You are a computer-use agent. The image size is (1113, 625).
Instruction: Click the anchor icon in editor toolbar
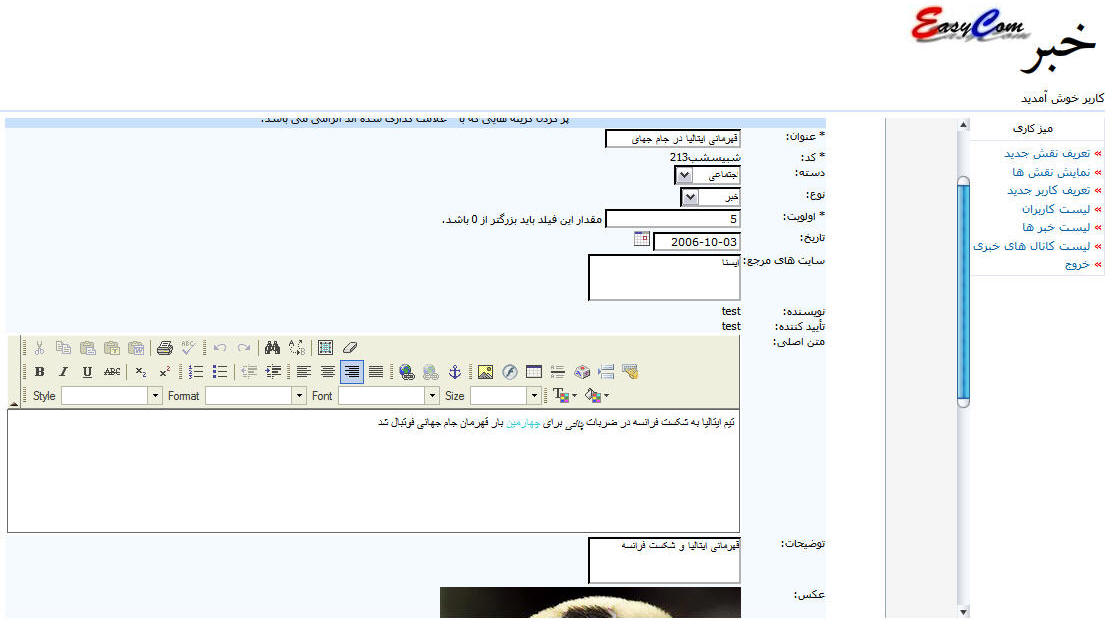(x=454, y=372)
